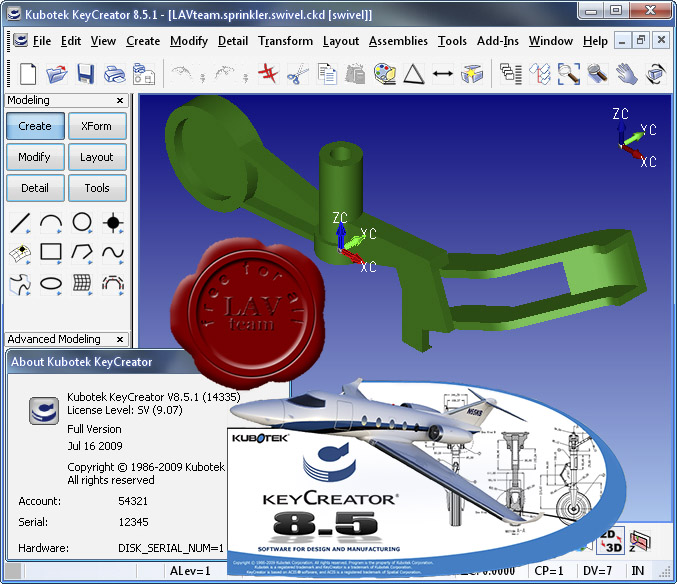Save using the floppy disk icon
This screenshot has width=677, height=584.
pyautogui.click(x=85, y=74)
